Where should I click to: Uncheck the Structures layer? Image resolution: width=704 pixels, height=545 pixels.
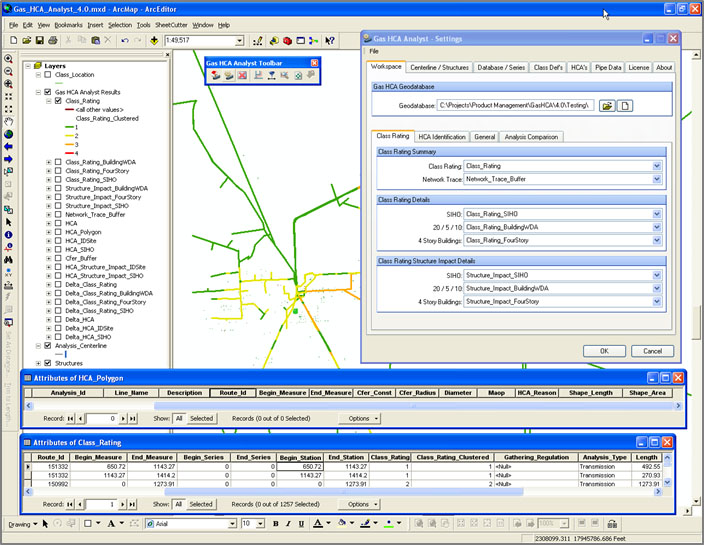(x=48, y=363)
